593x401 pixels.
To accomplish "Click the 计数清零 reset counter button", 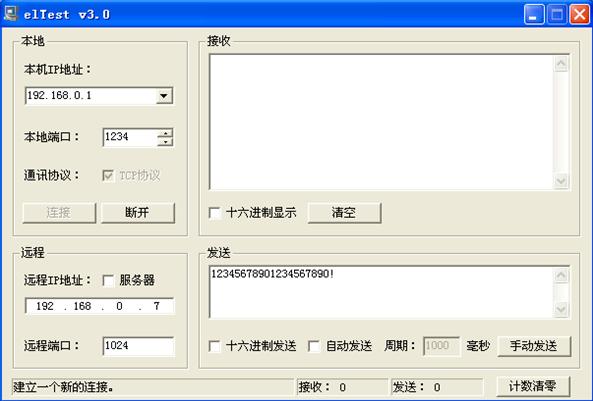I will click(533, 386).
